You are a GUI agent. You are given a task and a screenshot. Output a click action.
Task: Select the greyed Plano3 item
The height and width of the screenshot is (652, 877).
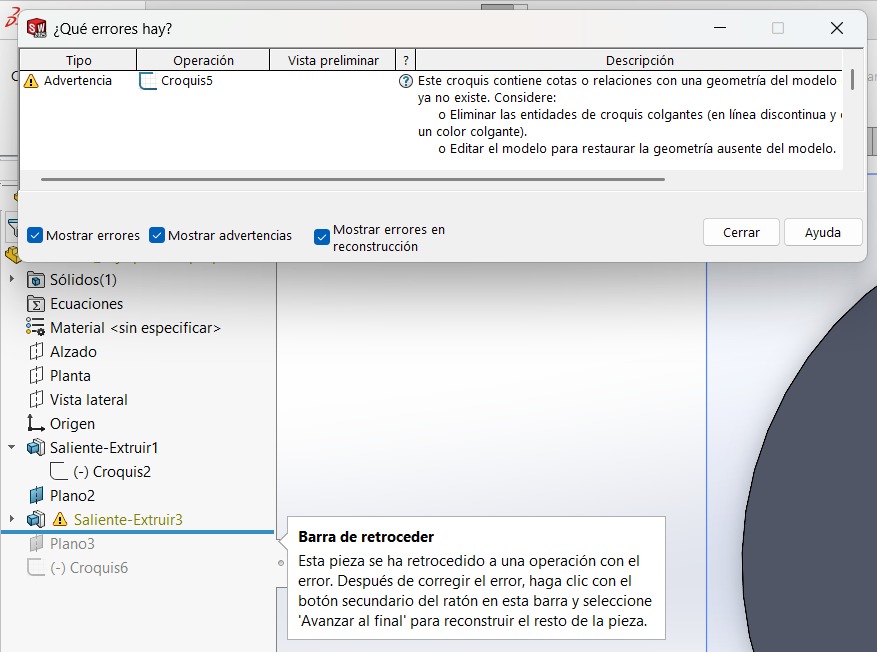72,544
